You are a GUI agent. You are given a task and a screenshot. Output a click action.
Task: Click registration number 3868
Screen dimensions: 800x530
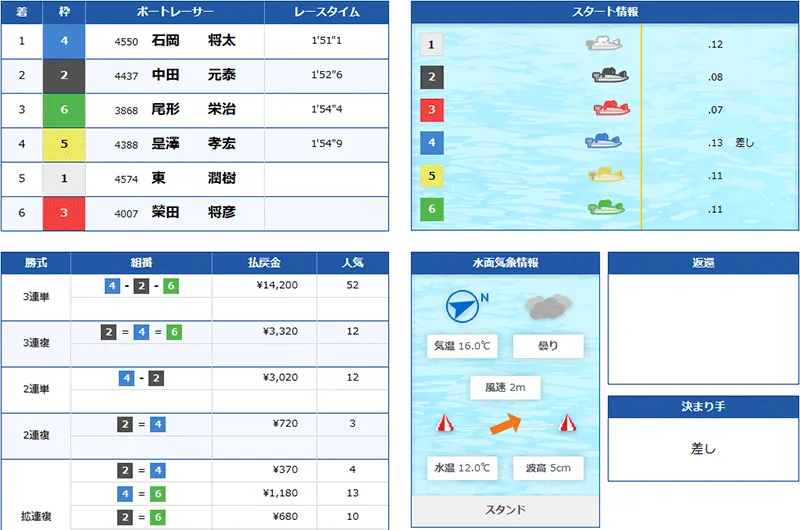coord(126,111)
